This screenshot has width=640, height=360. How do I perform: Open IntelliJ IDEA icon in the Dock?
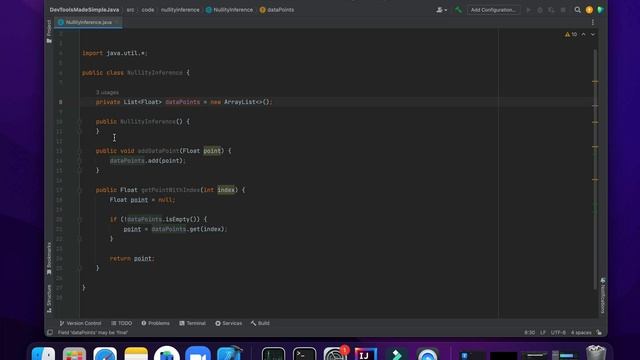pyautogui.click(x=366, y=354)
